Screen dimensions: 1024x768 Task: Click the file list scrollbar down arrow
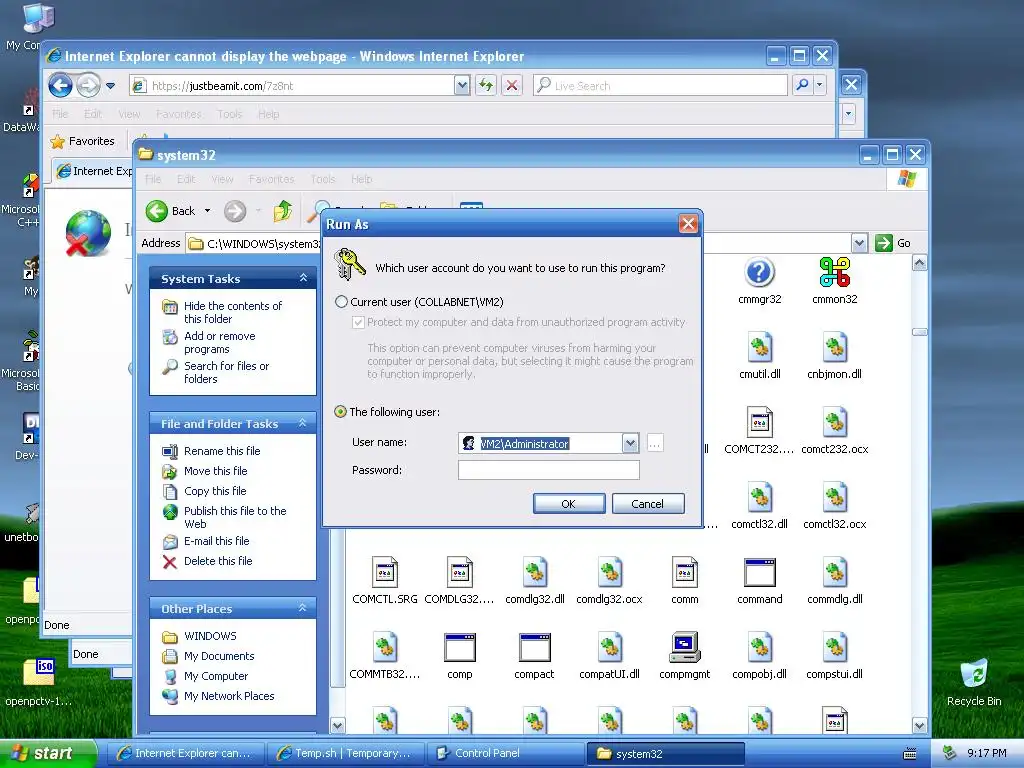(x=920, y=725)
